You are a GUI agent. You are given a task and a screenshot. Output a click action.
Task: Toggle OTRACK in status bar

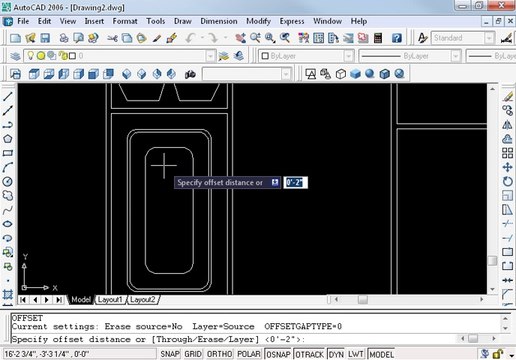[310, 354]
